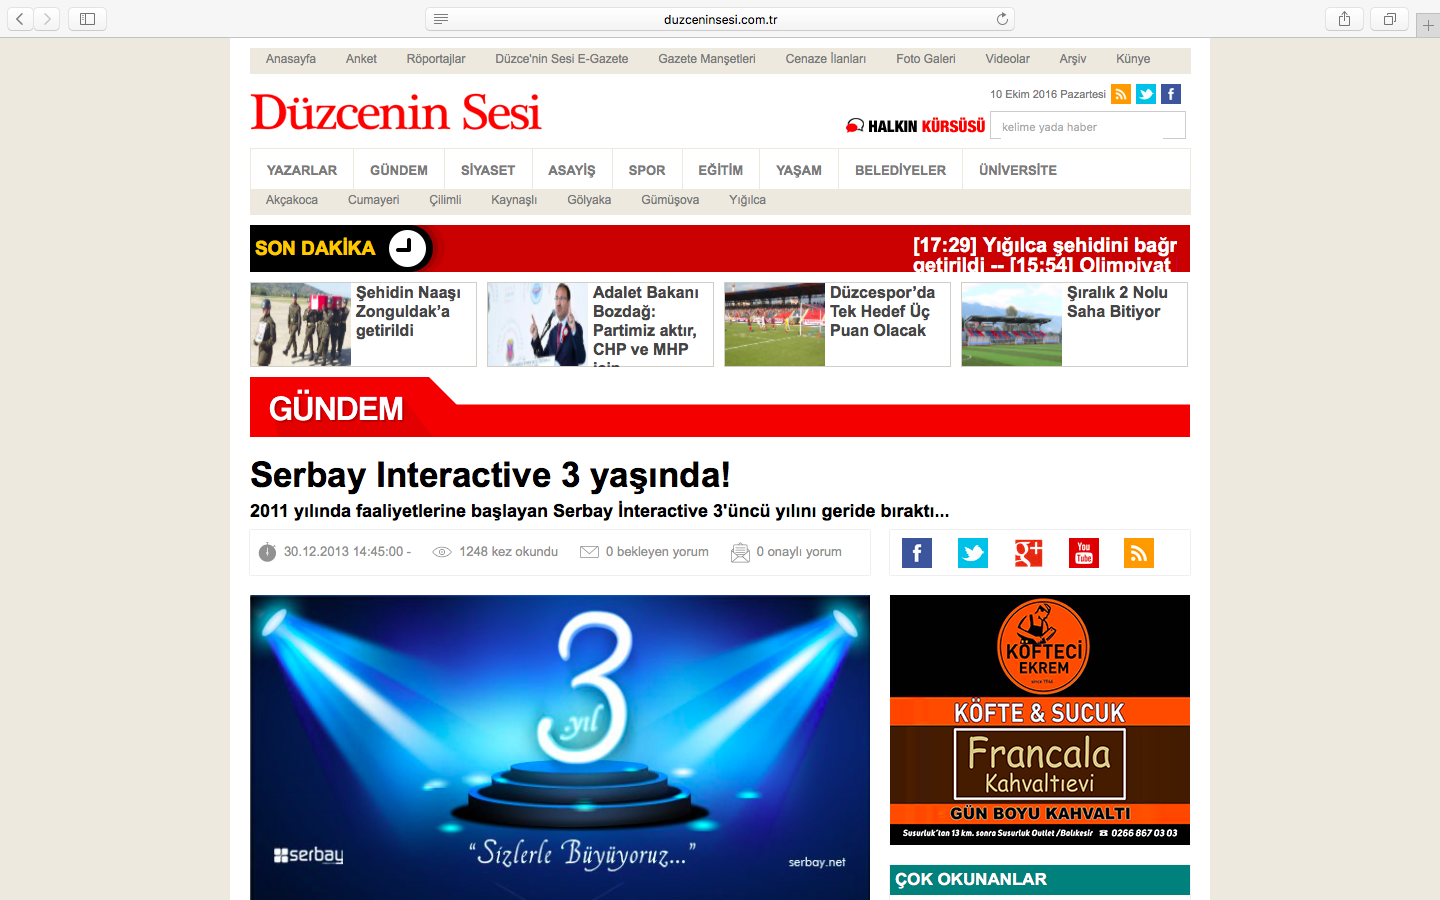1440x900 pixels.
Task: Open Künye in the top menu
Action: point(1133,59)
